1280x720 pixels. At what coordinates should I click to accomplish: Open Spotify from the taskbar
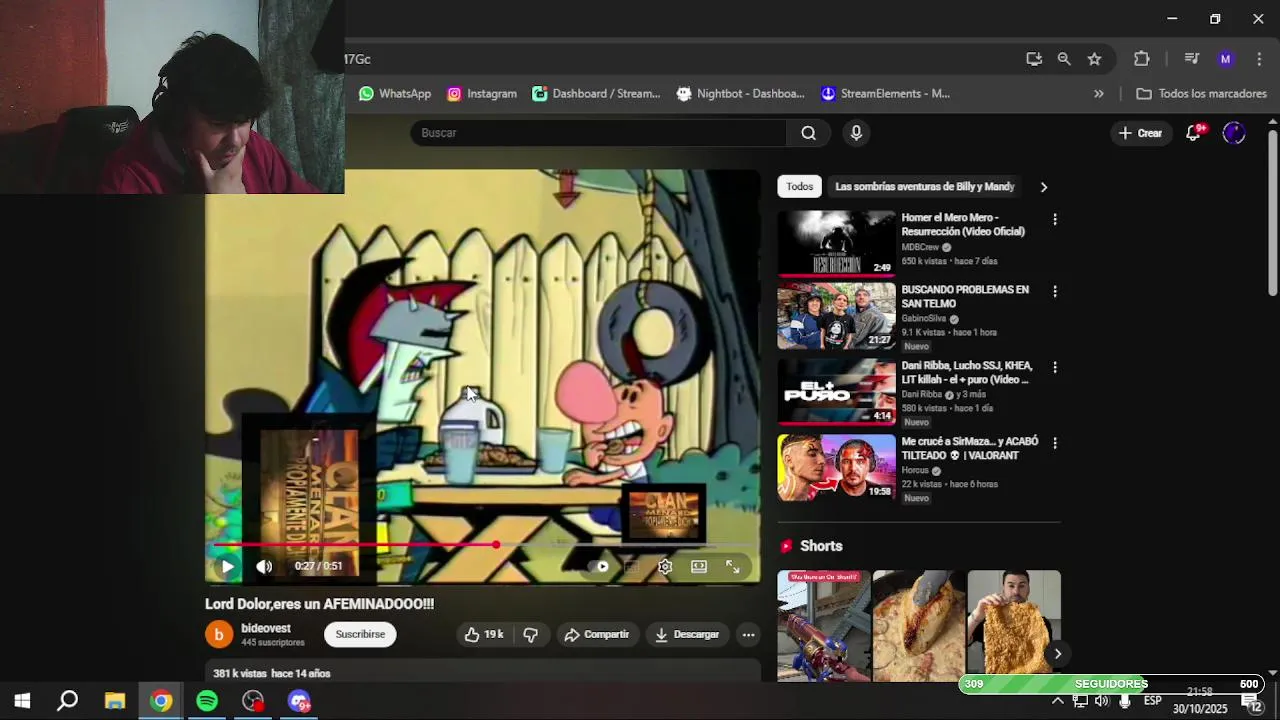pos(207,701)
